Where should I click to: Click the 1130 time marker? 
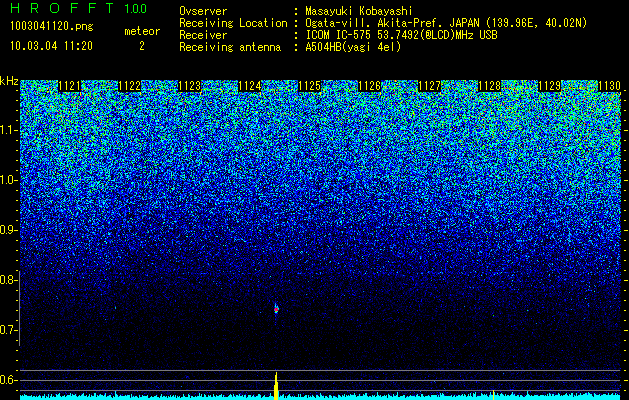point(609,86)
